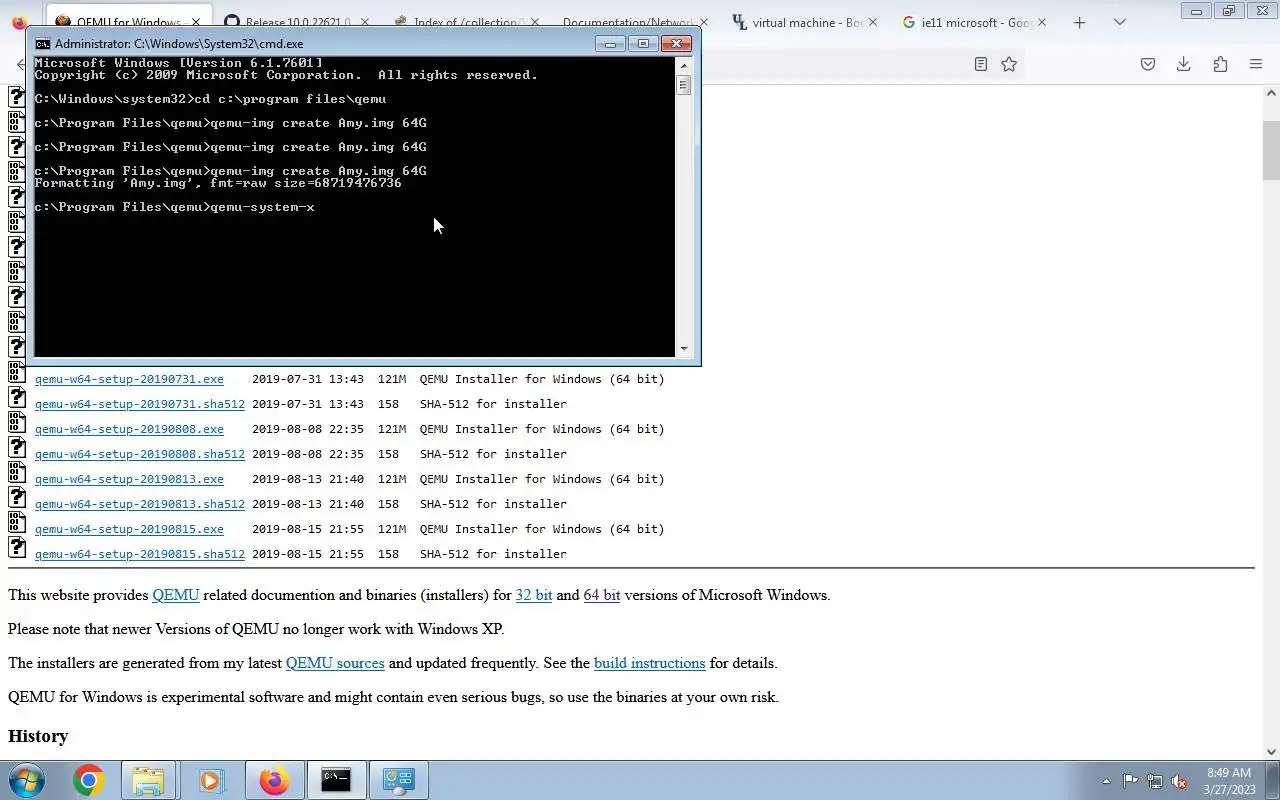The width and height of the screenshot is (1280, 800).
Task: Click file icon beside qemu-w64-setup-20190815.sha512
Action: click(x=17, y=547)
